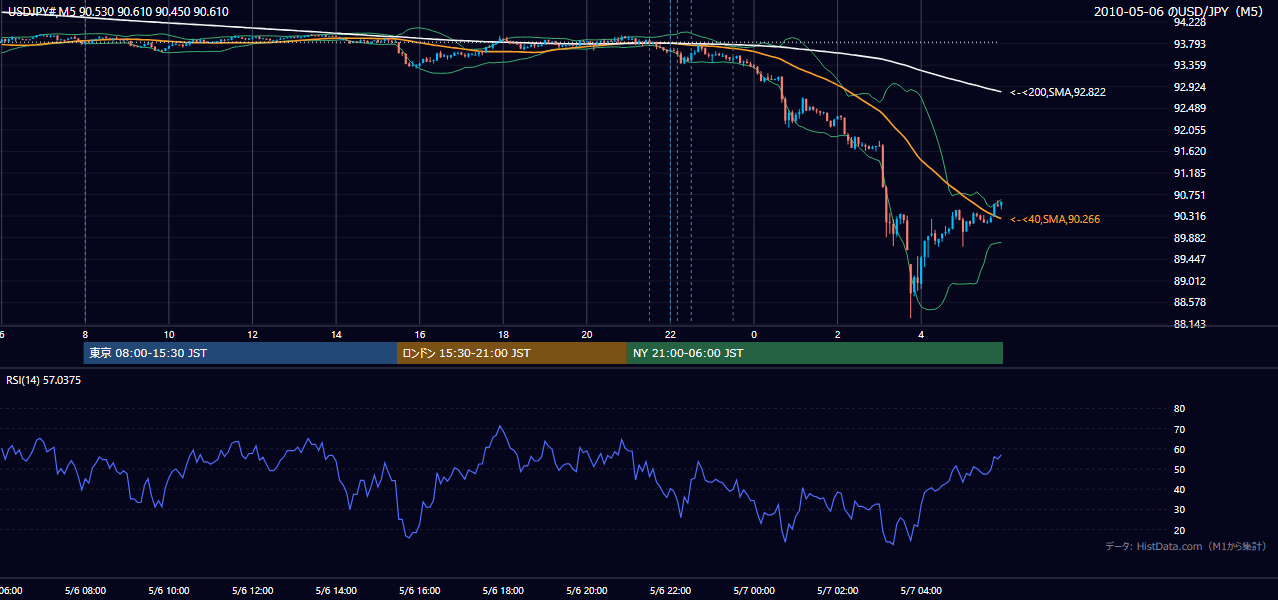1278x600 pixels.
Task: Click hour label 18 on chart time axis
Action: pos(504,335)
